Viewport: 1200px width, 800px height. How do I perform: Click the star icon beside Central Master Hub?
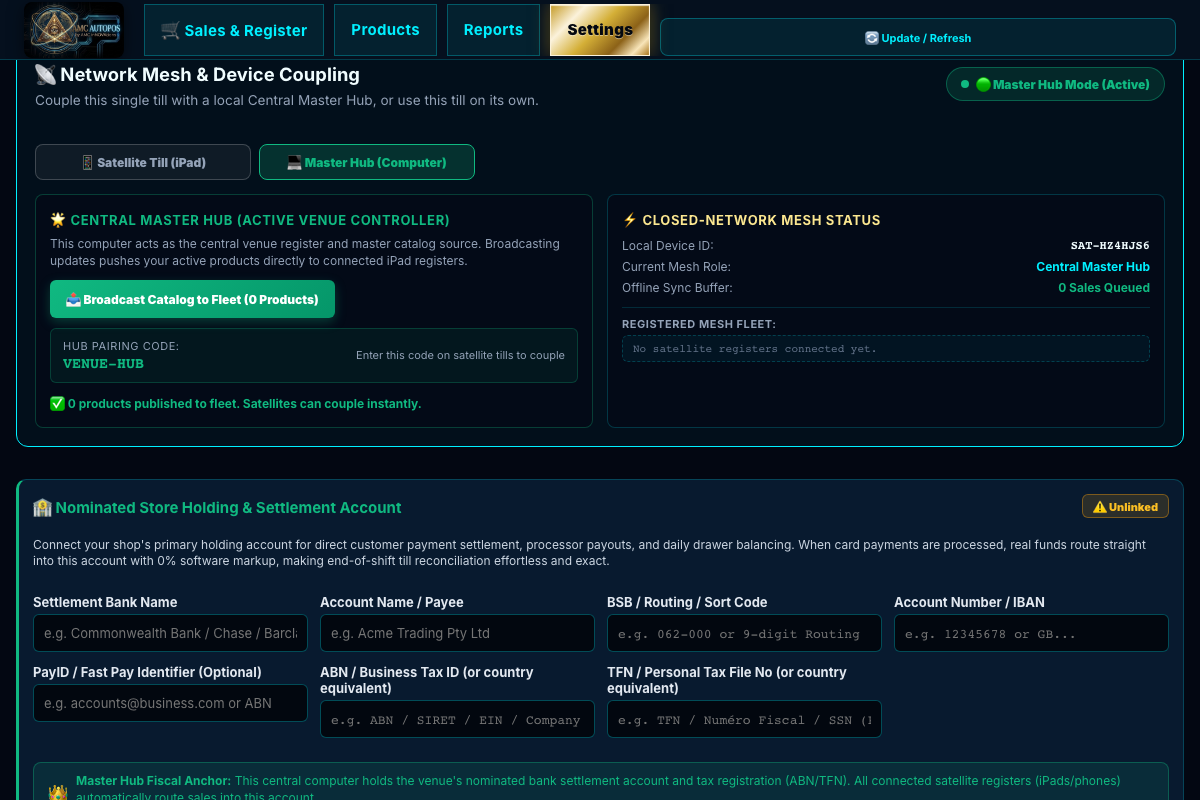tap(58, 220)
